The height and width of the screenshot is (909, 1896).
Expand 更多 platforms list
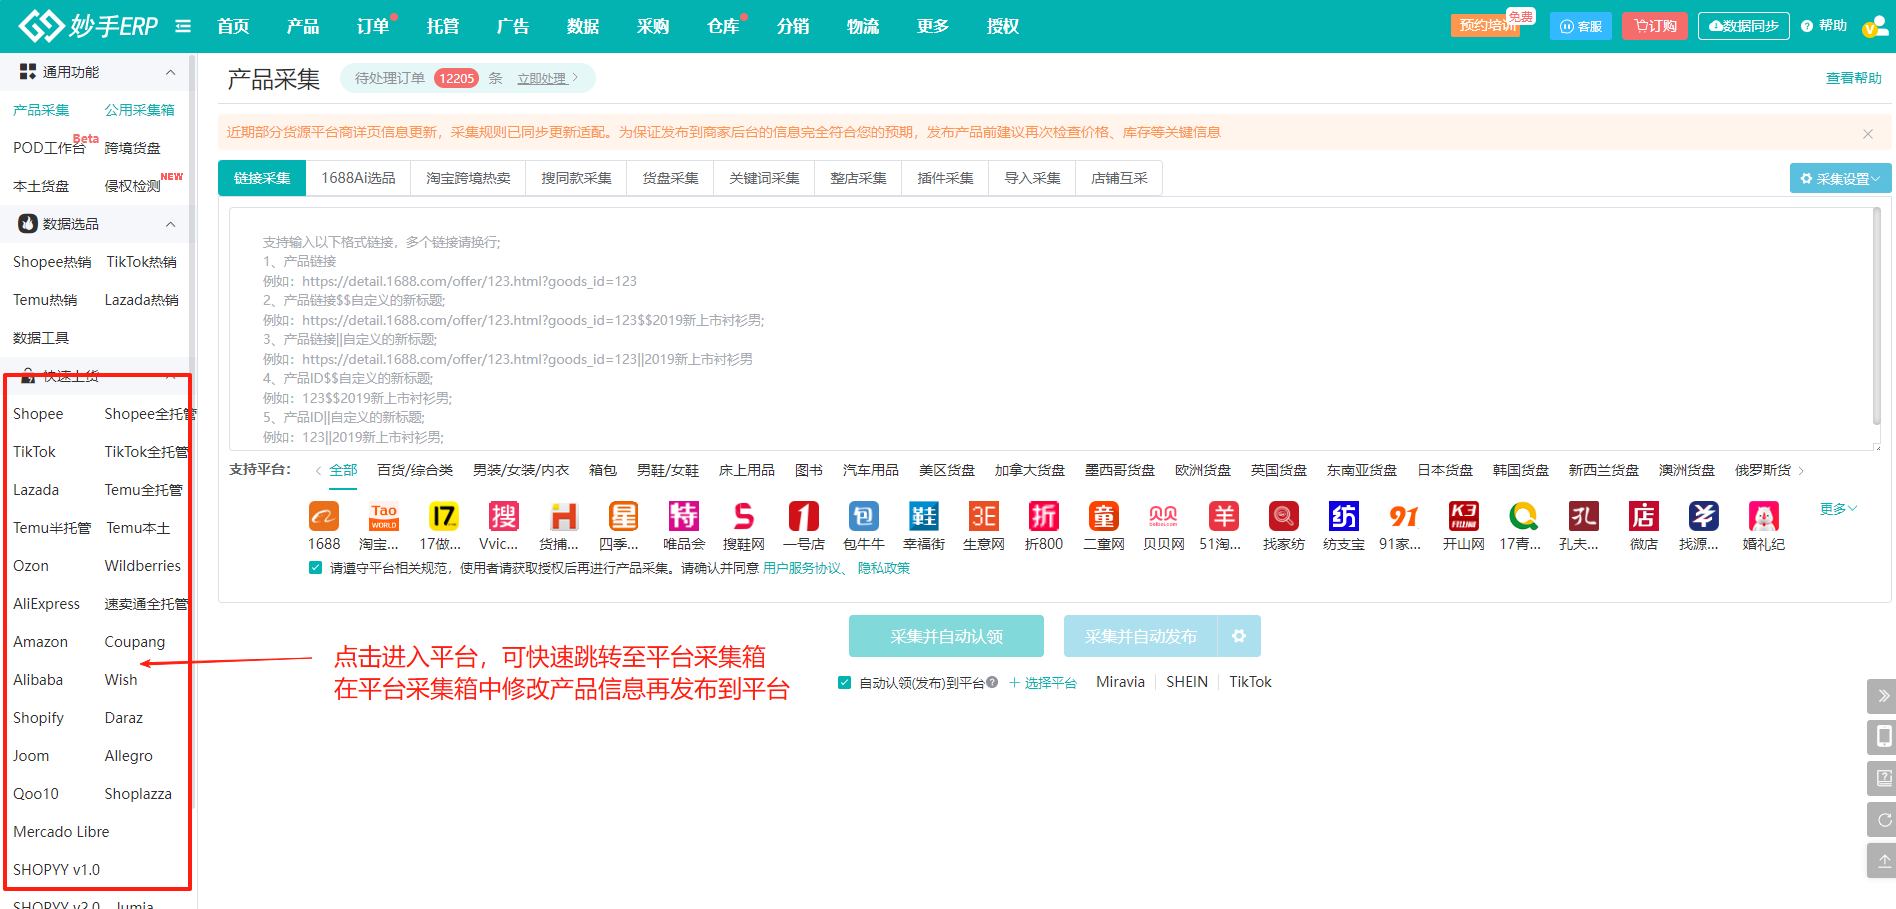(x=1838, y=509)
